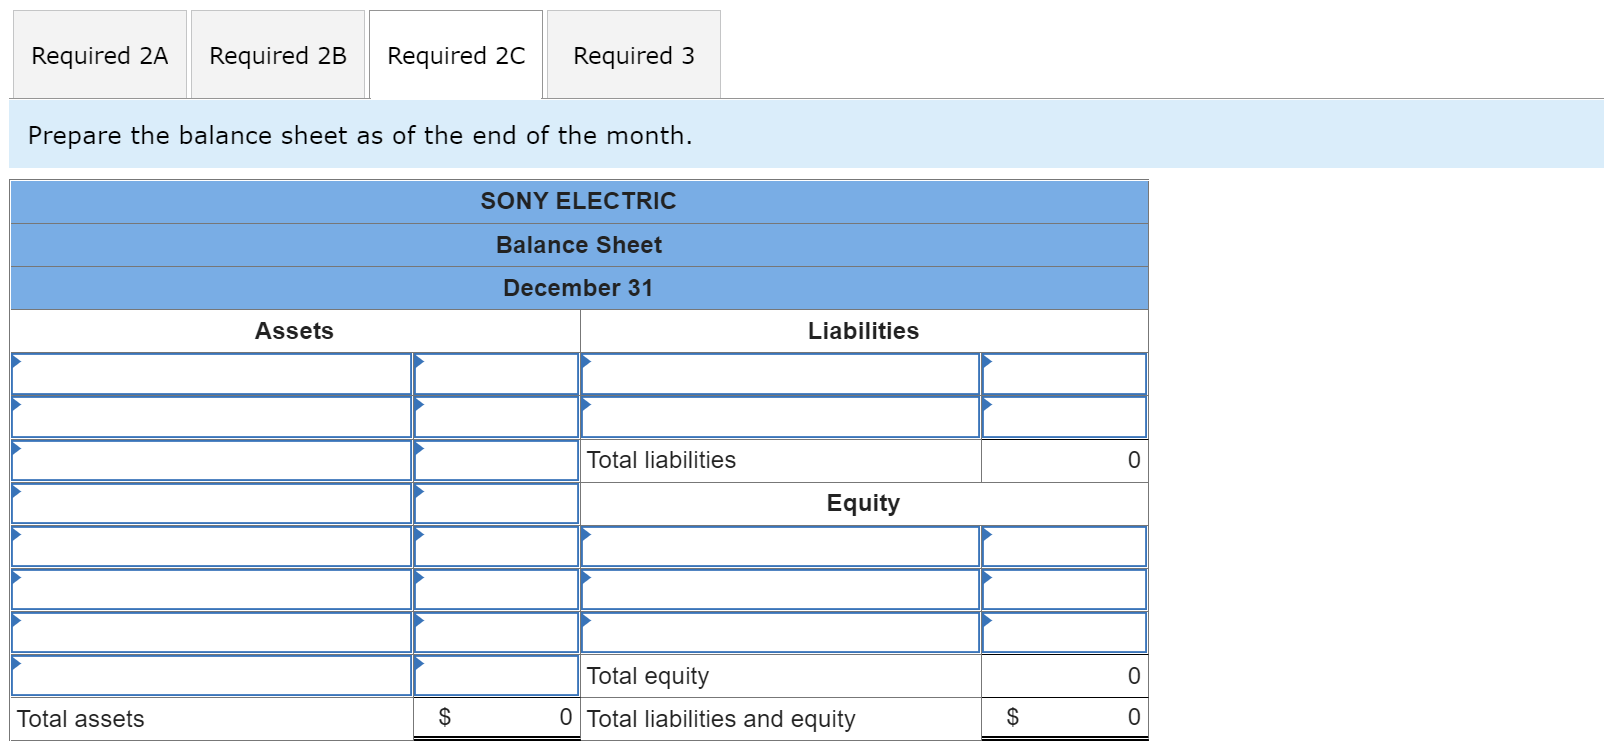Select the currently active Required 2C tab
The image size is (1615, 751).
coord(455,55)
